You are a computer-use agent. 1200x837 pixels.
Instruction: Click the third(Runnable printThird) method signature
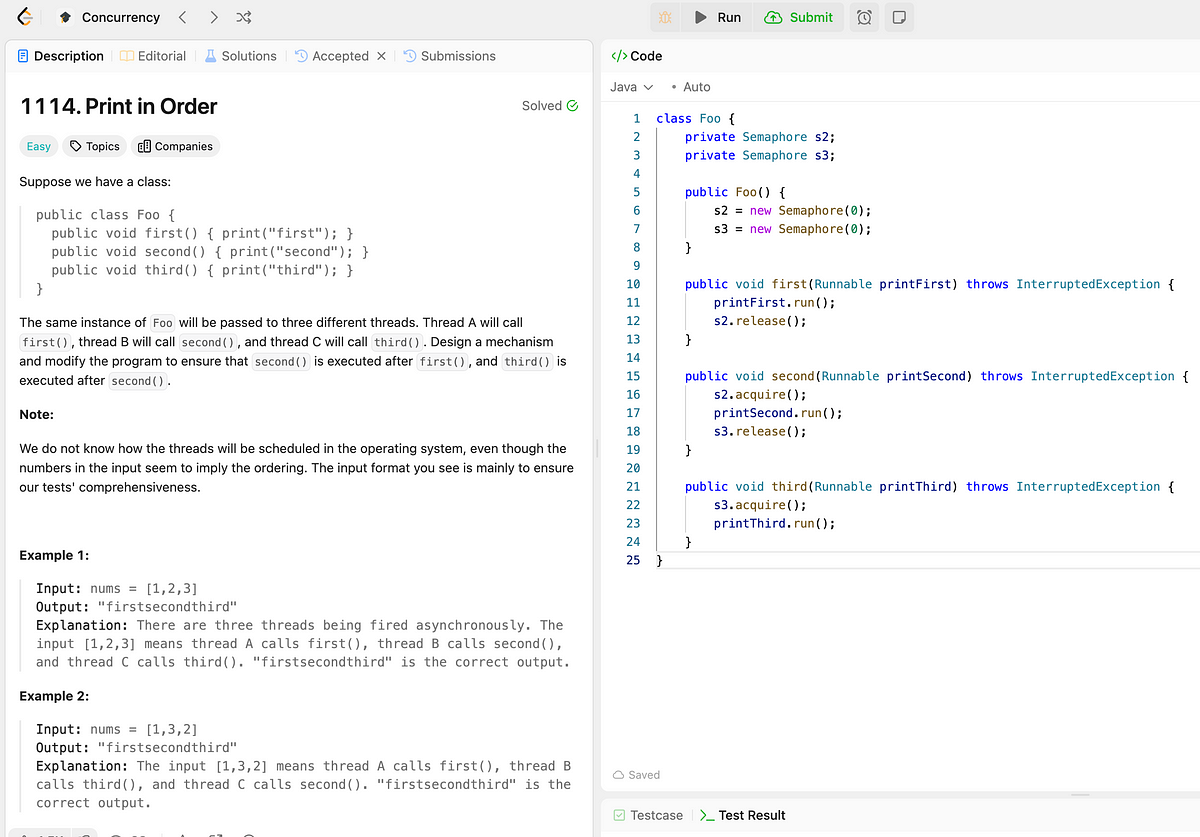(x=930, y=486)
